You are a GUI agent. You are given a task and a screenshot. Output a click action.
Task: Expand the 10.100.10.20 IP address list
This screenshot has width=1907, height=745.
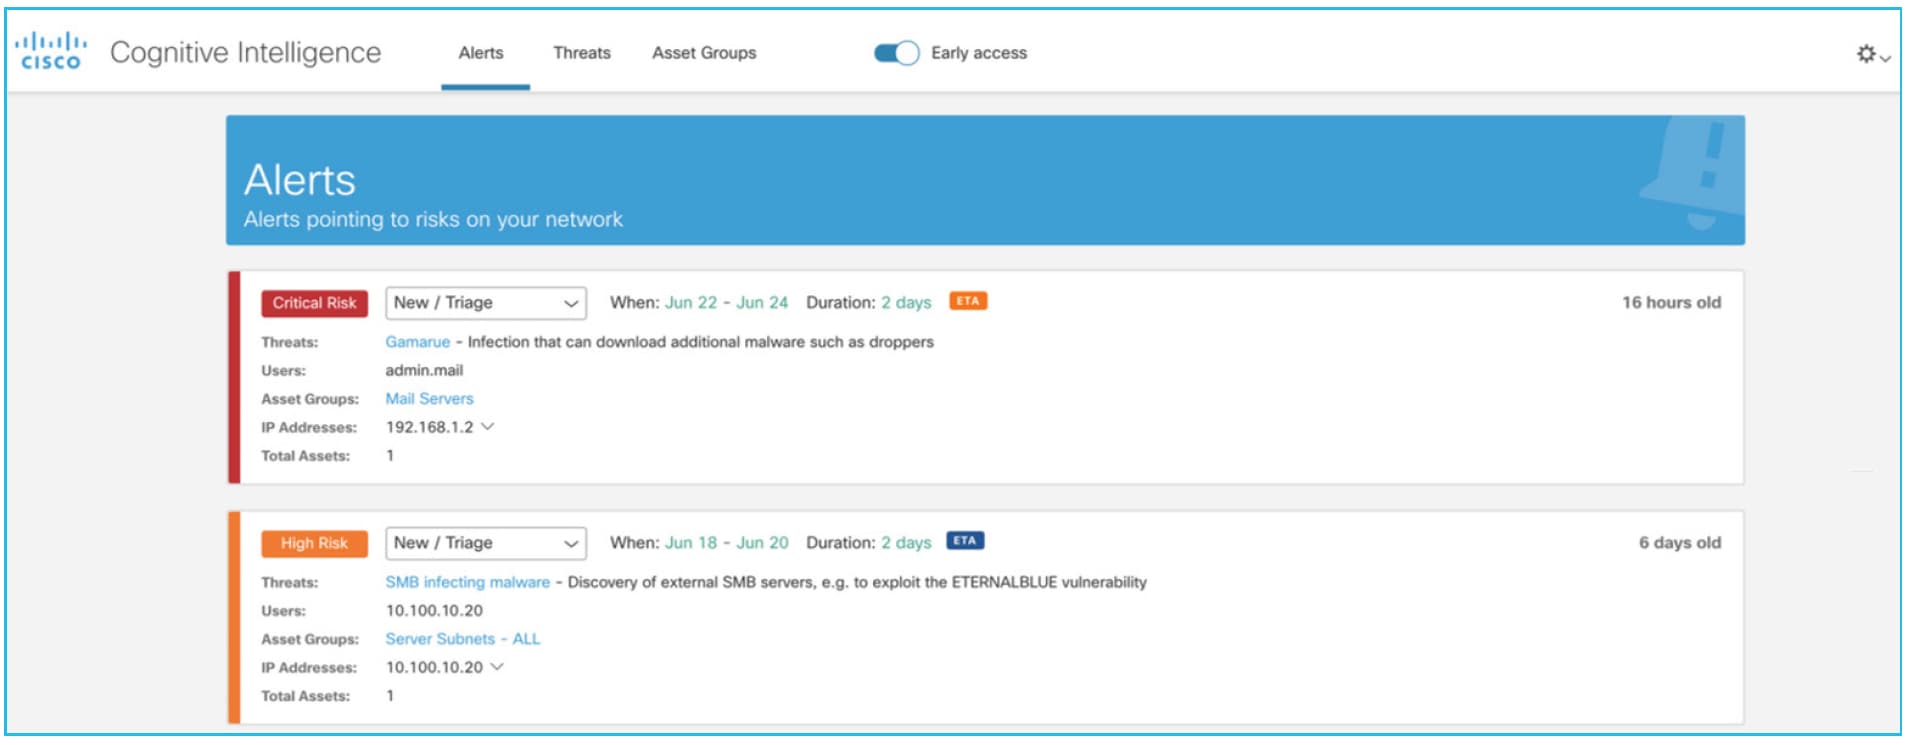(x=497, y=667)
